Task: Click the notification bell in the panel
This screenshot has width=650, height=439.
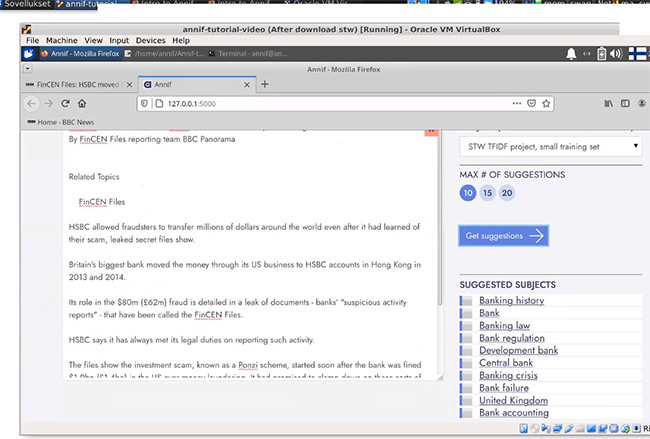Action: click(571, 53)
